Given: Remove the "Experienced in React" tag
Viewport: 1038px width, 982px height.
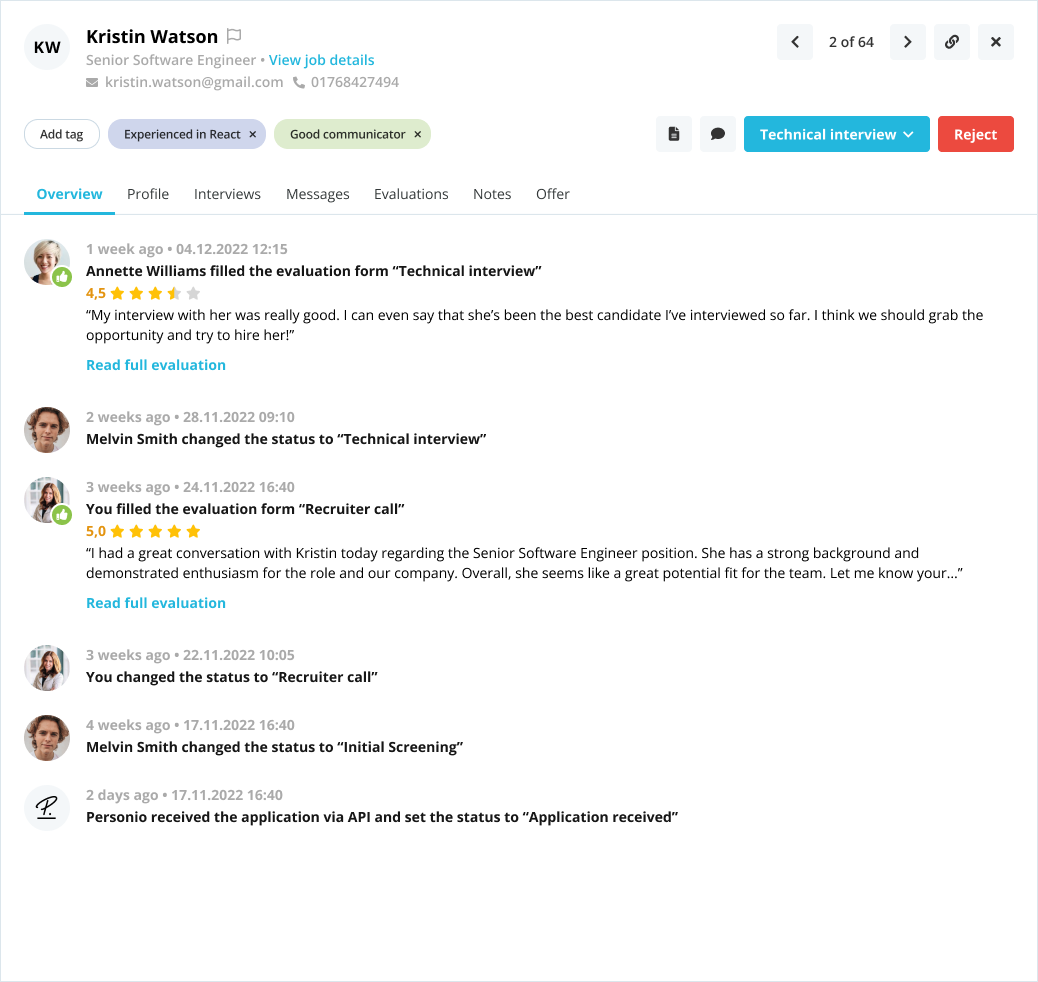Looking at the screenshot, I should click(253, 134).
